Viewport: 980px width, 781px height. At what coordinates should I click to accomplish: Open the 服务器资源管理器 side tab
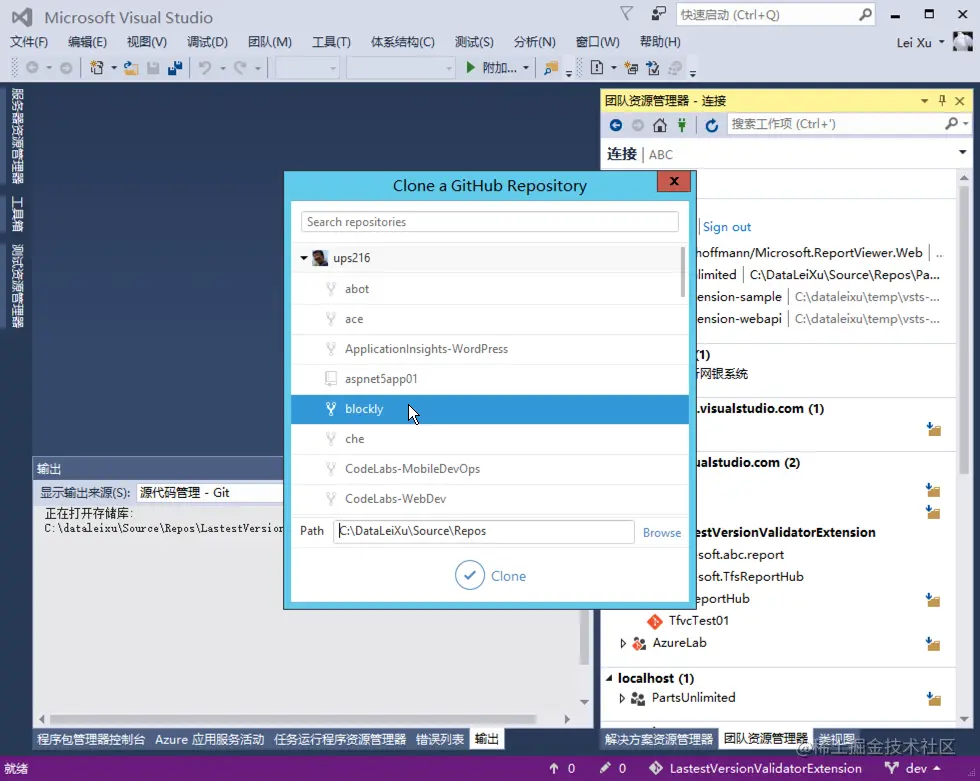point(18,136)
